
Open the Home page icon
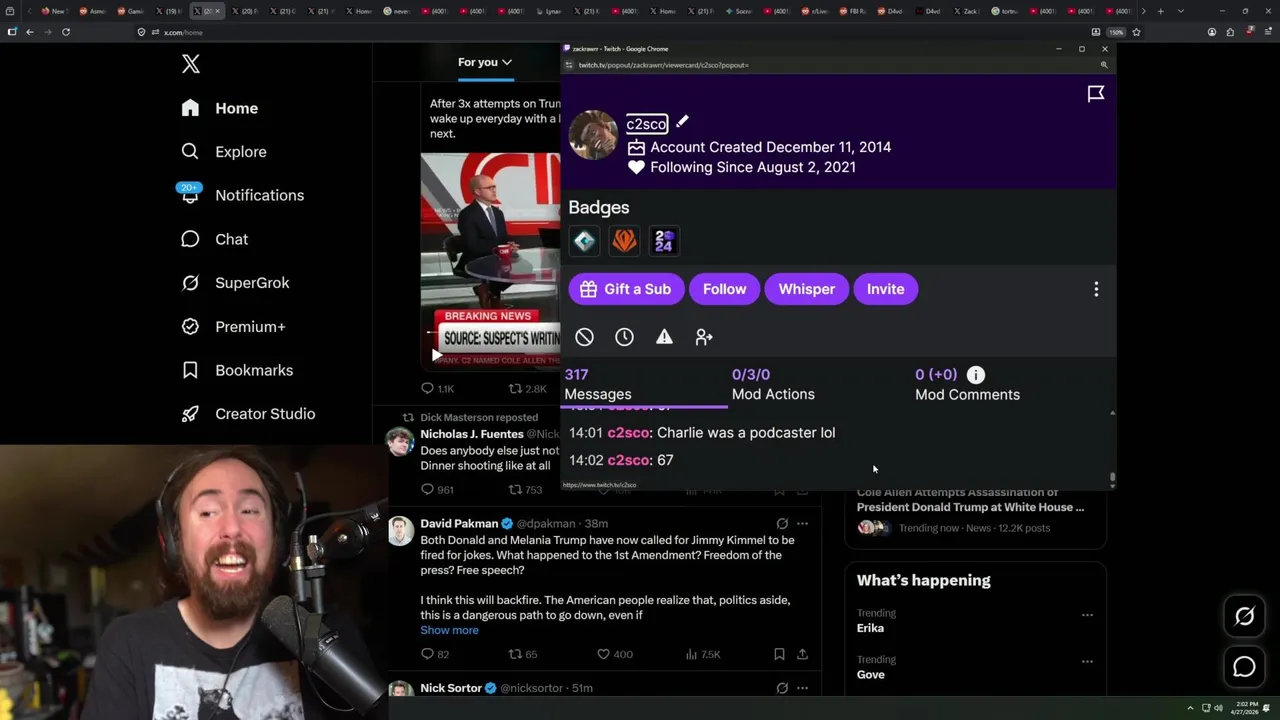190,108
